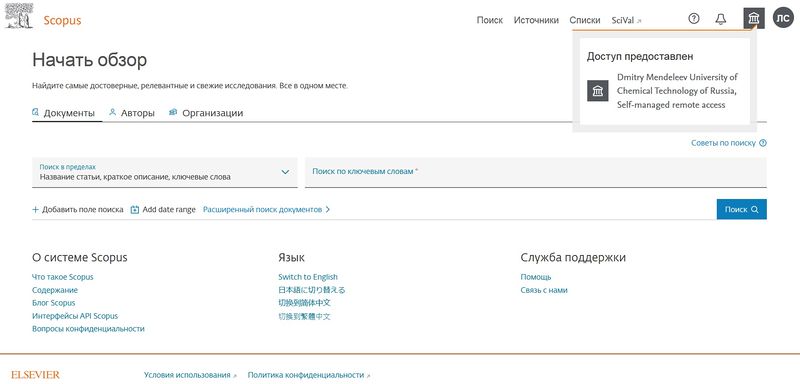Click the institution icon in access popup
The image size is (800, 384).
click(597, 91)
